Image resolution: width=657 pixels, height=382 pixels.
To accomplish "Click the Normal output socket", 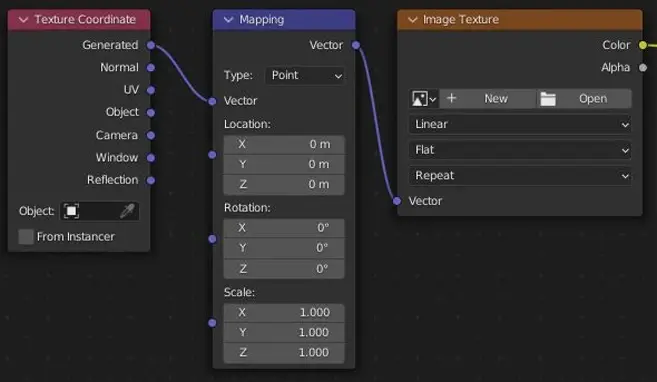I will (x=151, y=67).
